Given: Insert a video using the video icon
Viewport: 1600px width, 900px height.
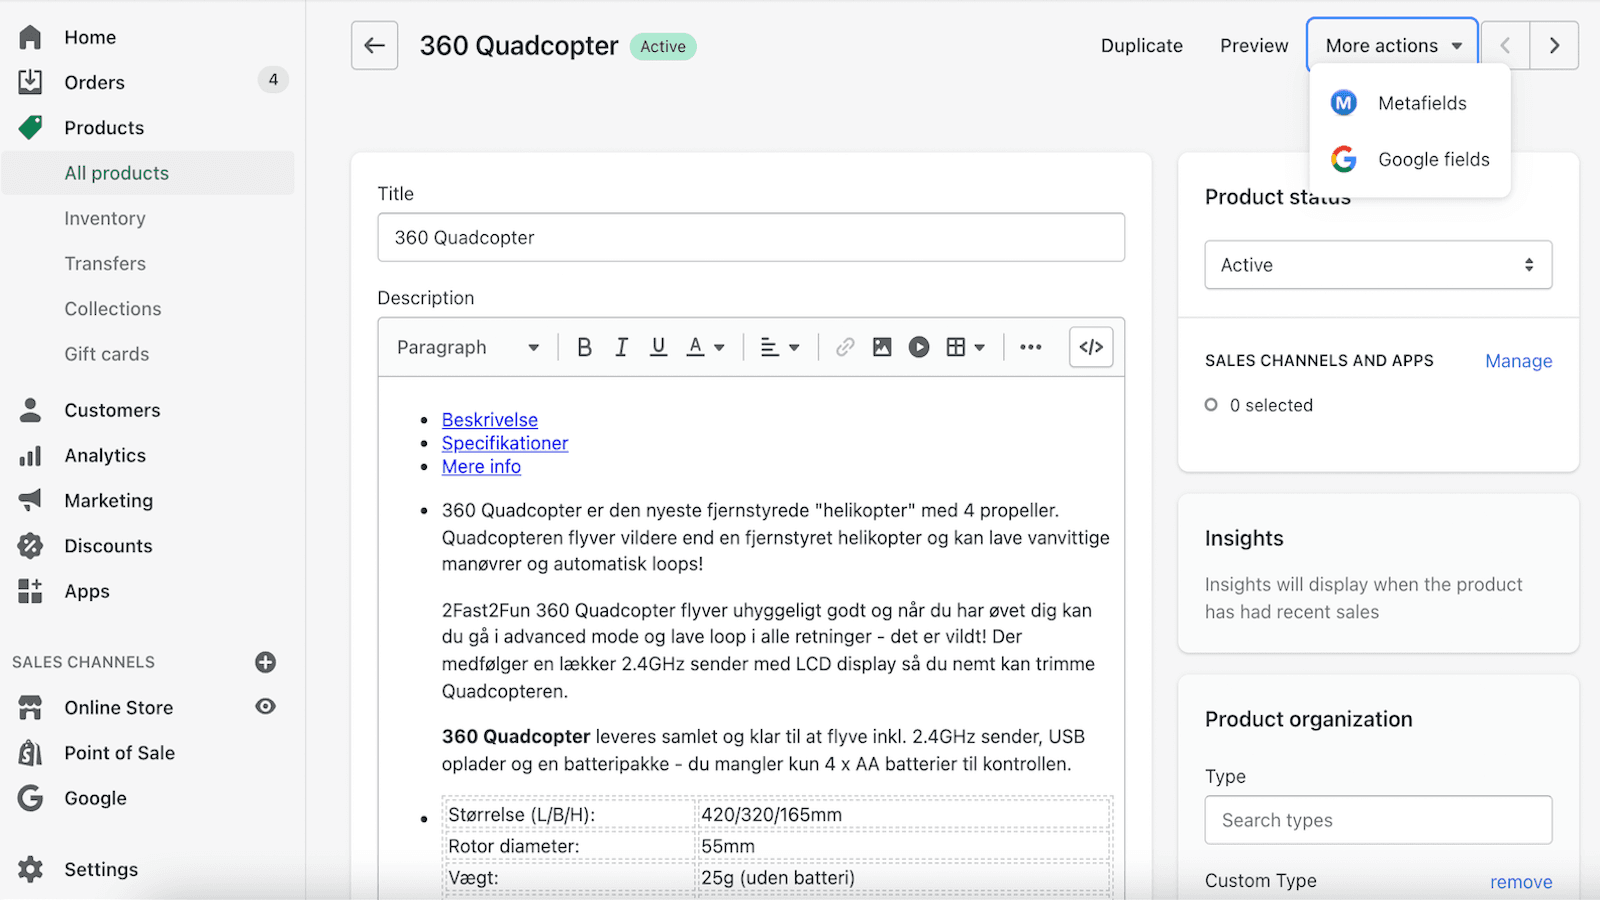Looking at the screenshot, I should [x=918, y=347].
